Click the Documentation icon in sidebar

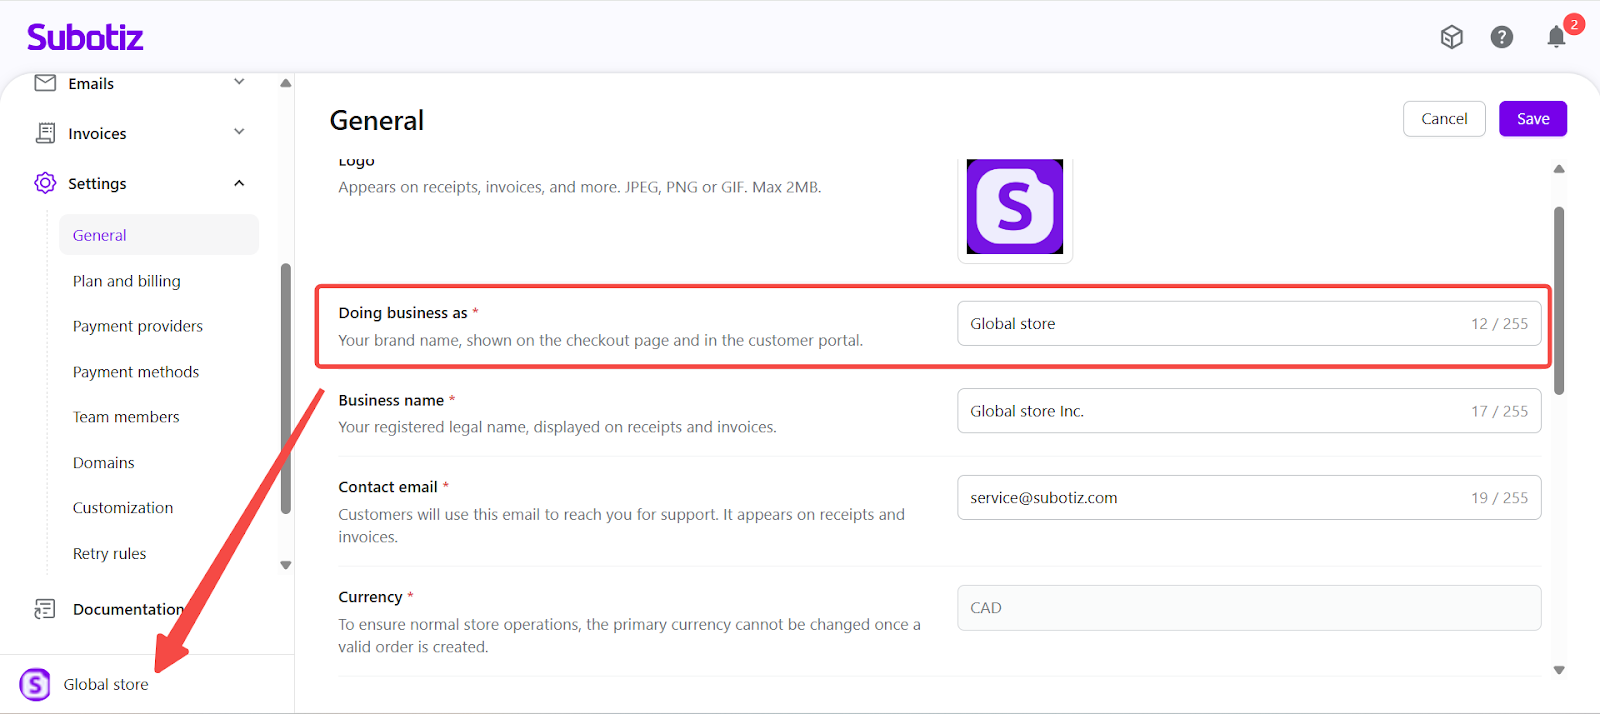coord(45,609)
